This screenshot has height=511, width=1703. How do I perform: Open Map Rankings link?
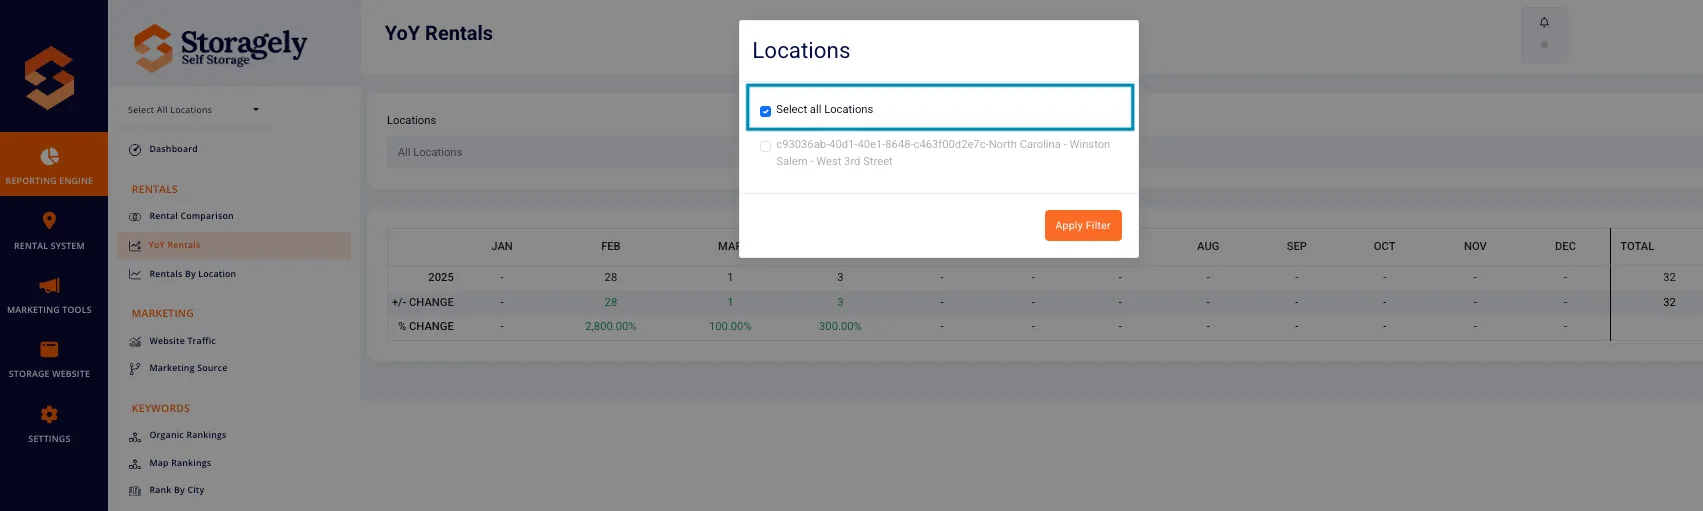pos(180,463)
